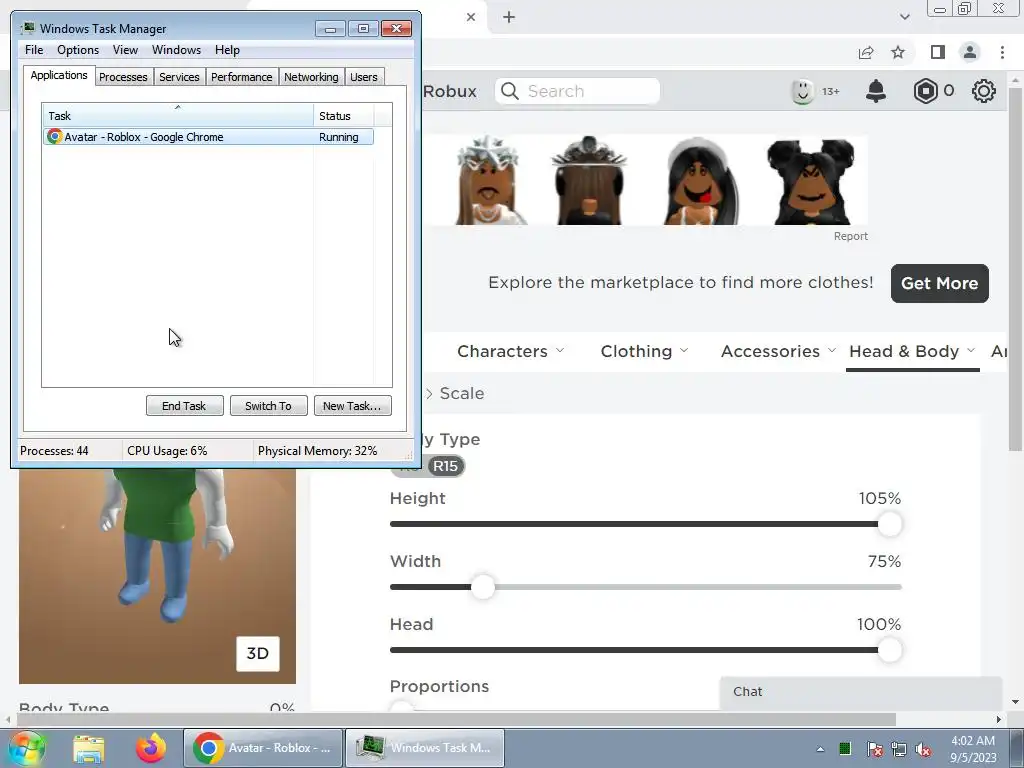Click the Width slider handle
The width and height of the screenshot is (1024, 768).
483,586
